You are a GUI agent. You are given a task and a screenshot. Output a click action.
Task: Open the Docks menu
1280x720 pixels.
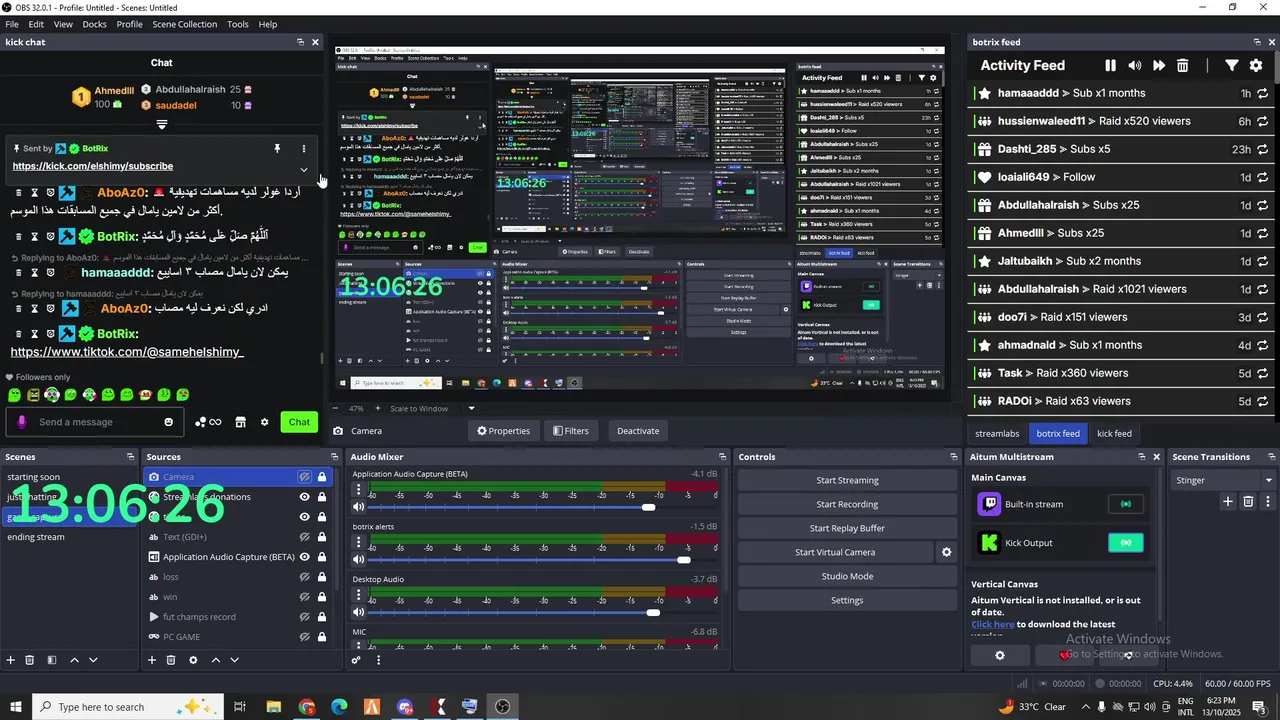[x=94, y=24]
